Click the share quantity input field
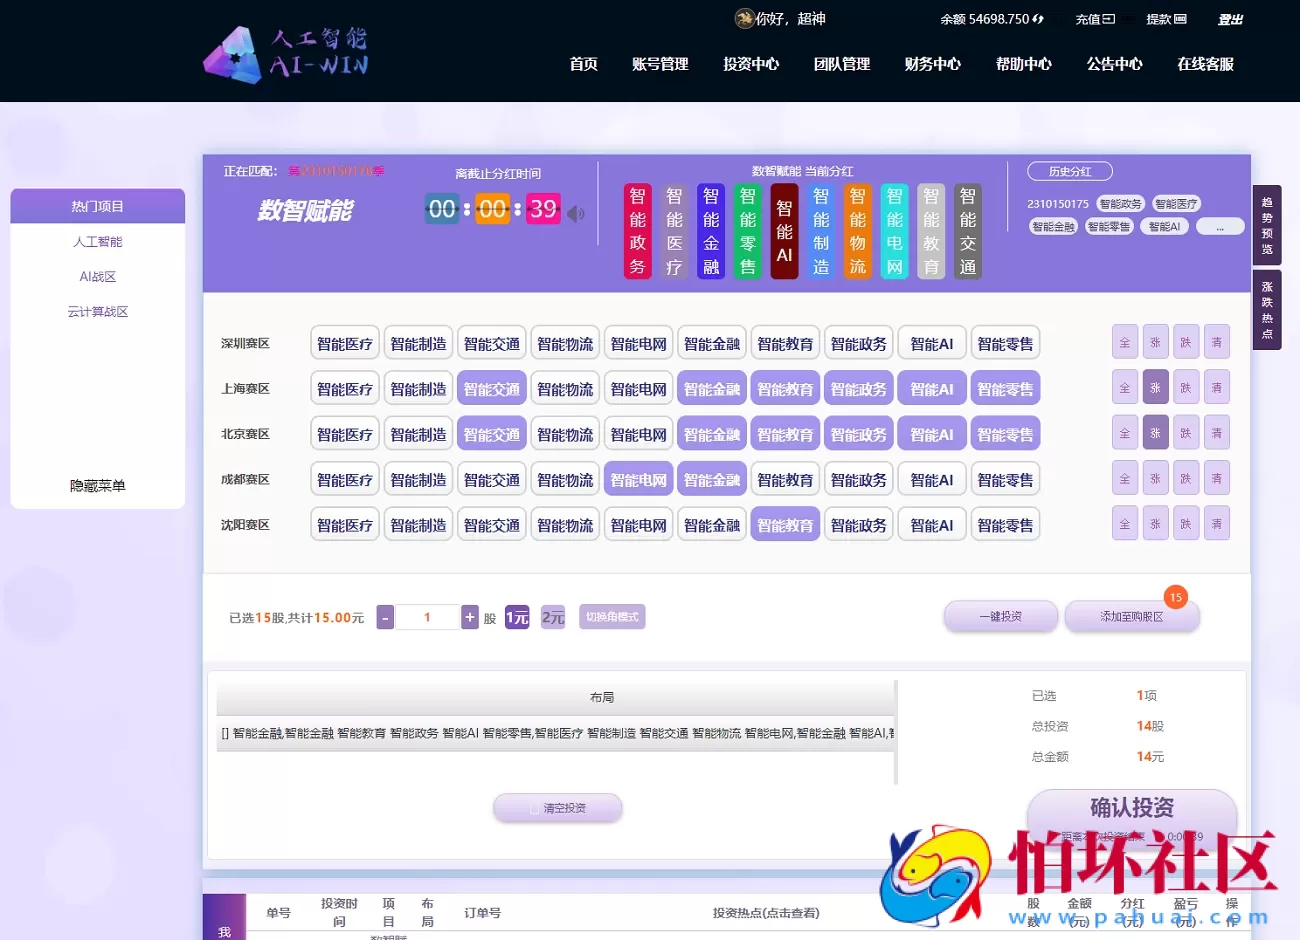This screenshot has height=940, width=1300. [427, 617]
